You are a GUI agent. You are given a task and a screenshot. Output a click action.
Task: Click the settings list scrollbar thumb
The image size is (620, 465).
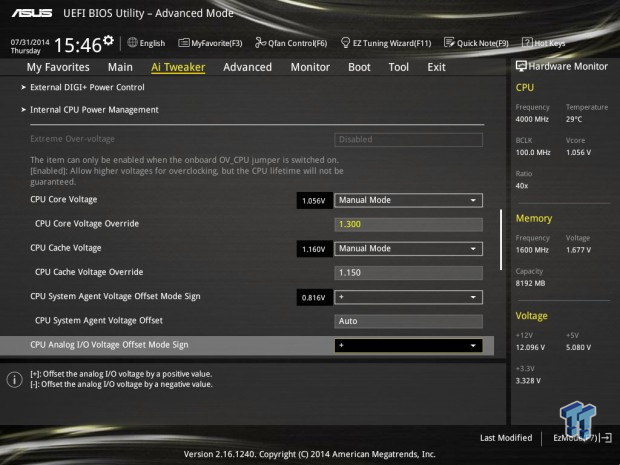(501, 240)
